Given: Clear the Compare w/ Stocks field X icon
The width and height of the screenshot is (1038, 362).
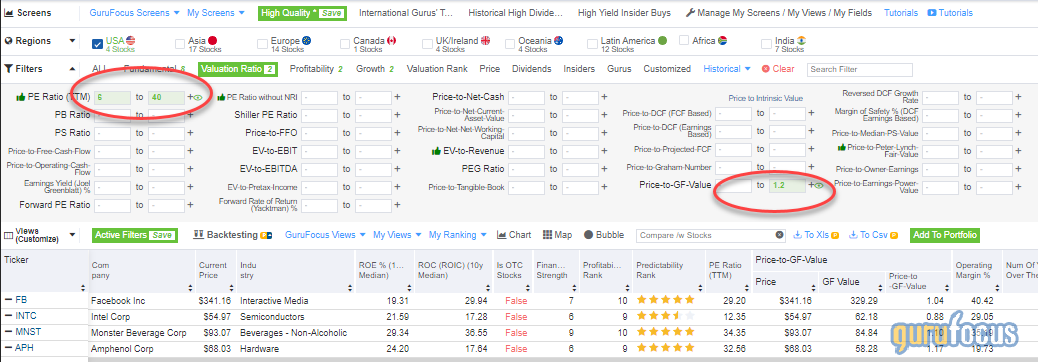Looking at the screenshot, I should click(x=780, y=235).
